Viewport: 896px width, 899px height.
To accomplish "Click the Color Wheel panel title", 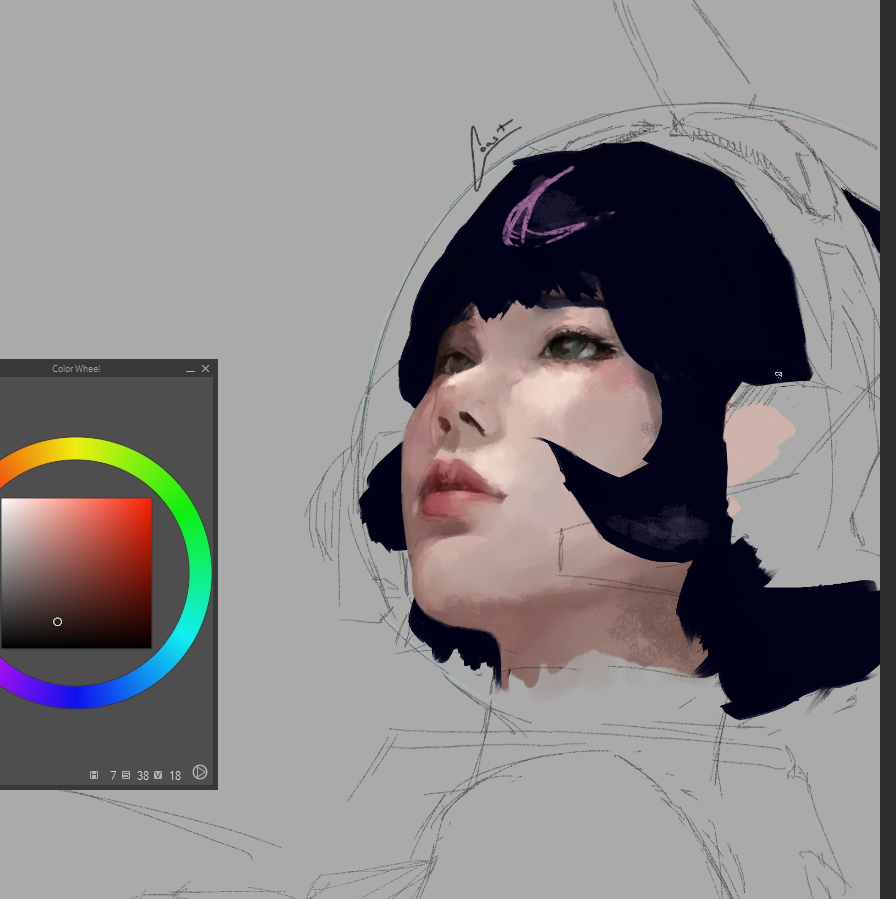I will pyautogui.click(x=76, y=369).
